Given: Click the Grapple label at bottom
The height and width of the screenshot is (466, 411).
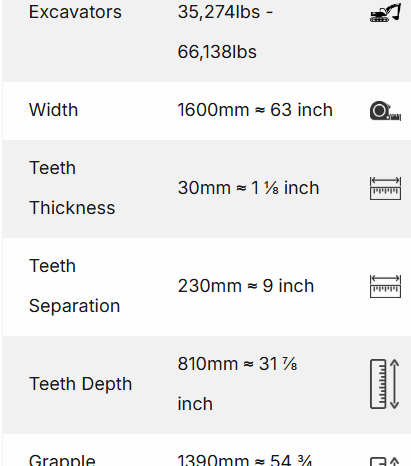Looking at the screenshot, I should 62,460.
